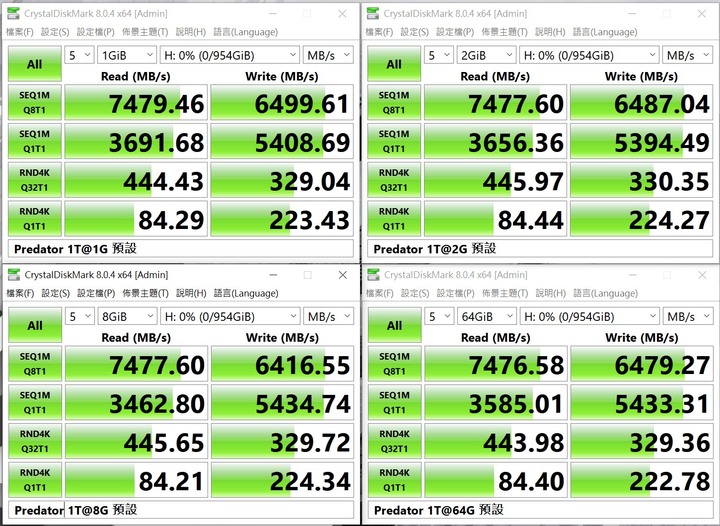The height and width of the screenshot is (526, 720).
Task: Click the 6416.55 write result value
Action: pos(282,364)
